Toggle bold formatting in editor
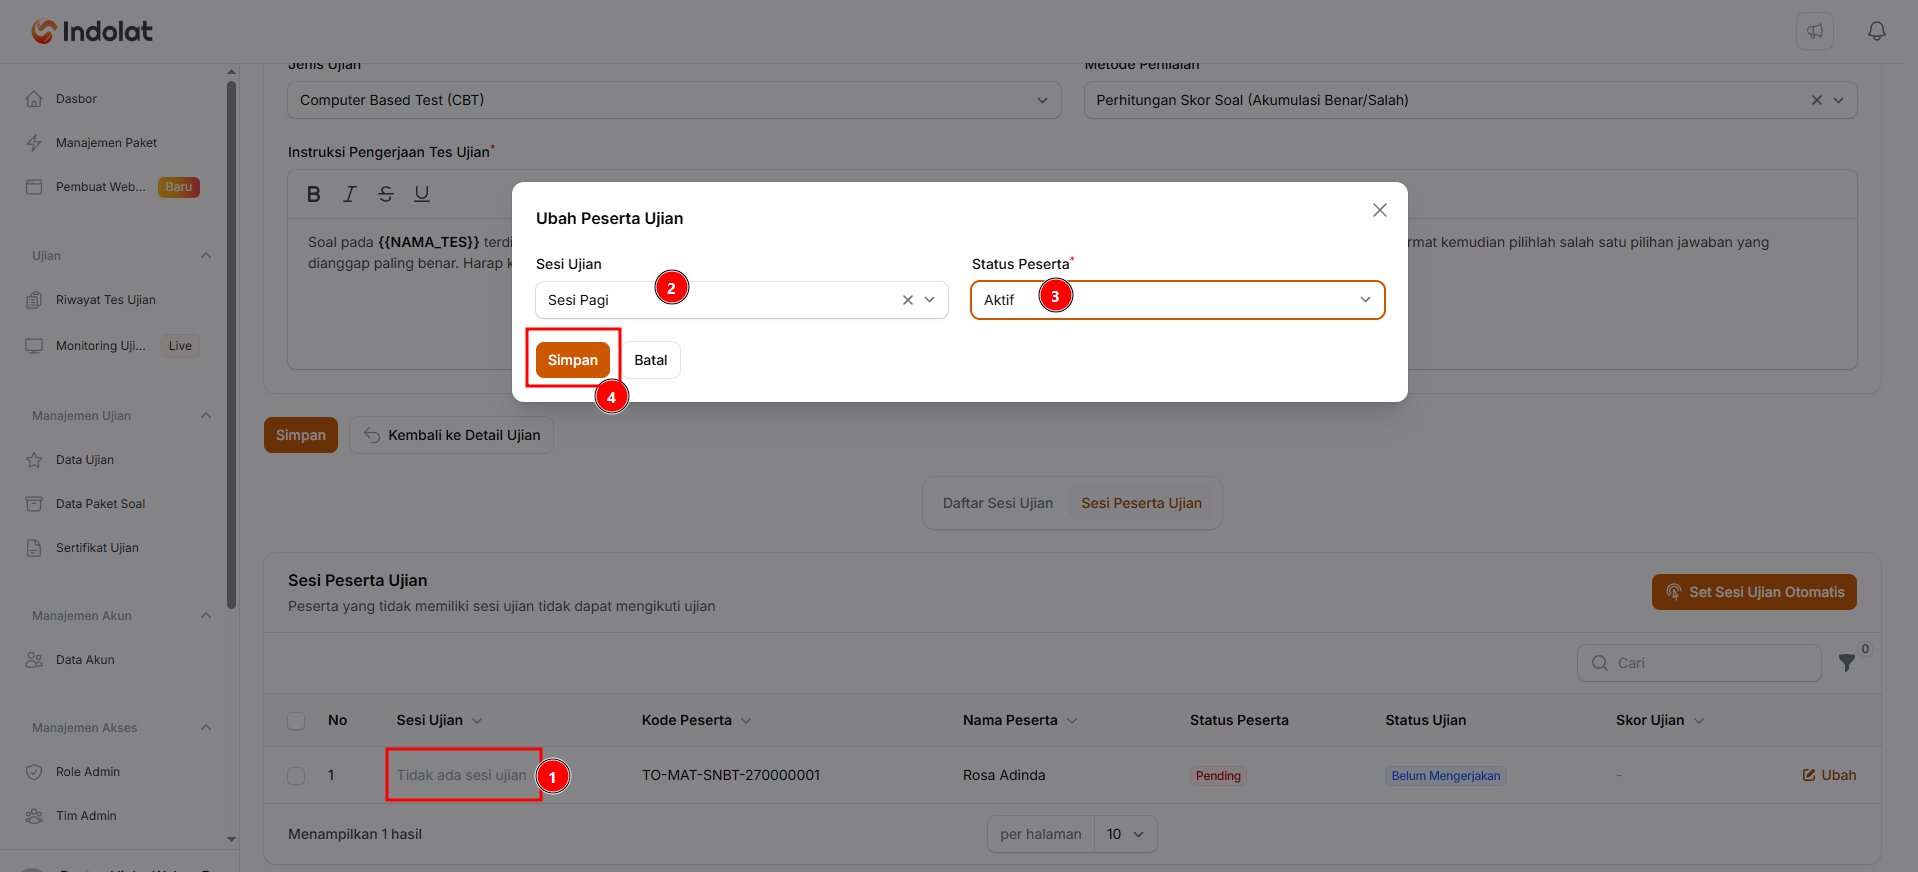 point(314,194)
